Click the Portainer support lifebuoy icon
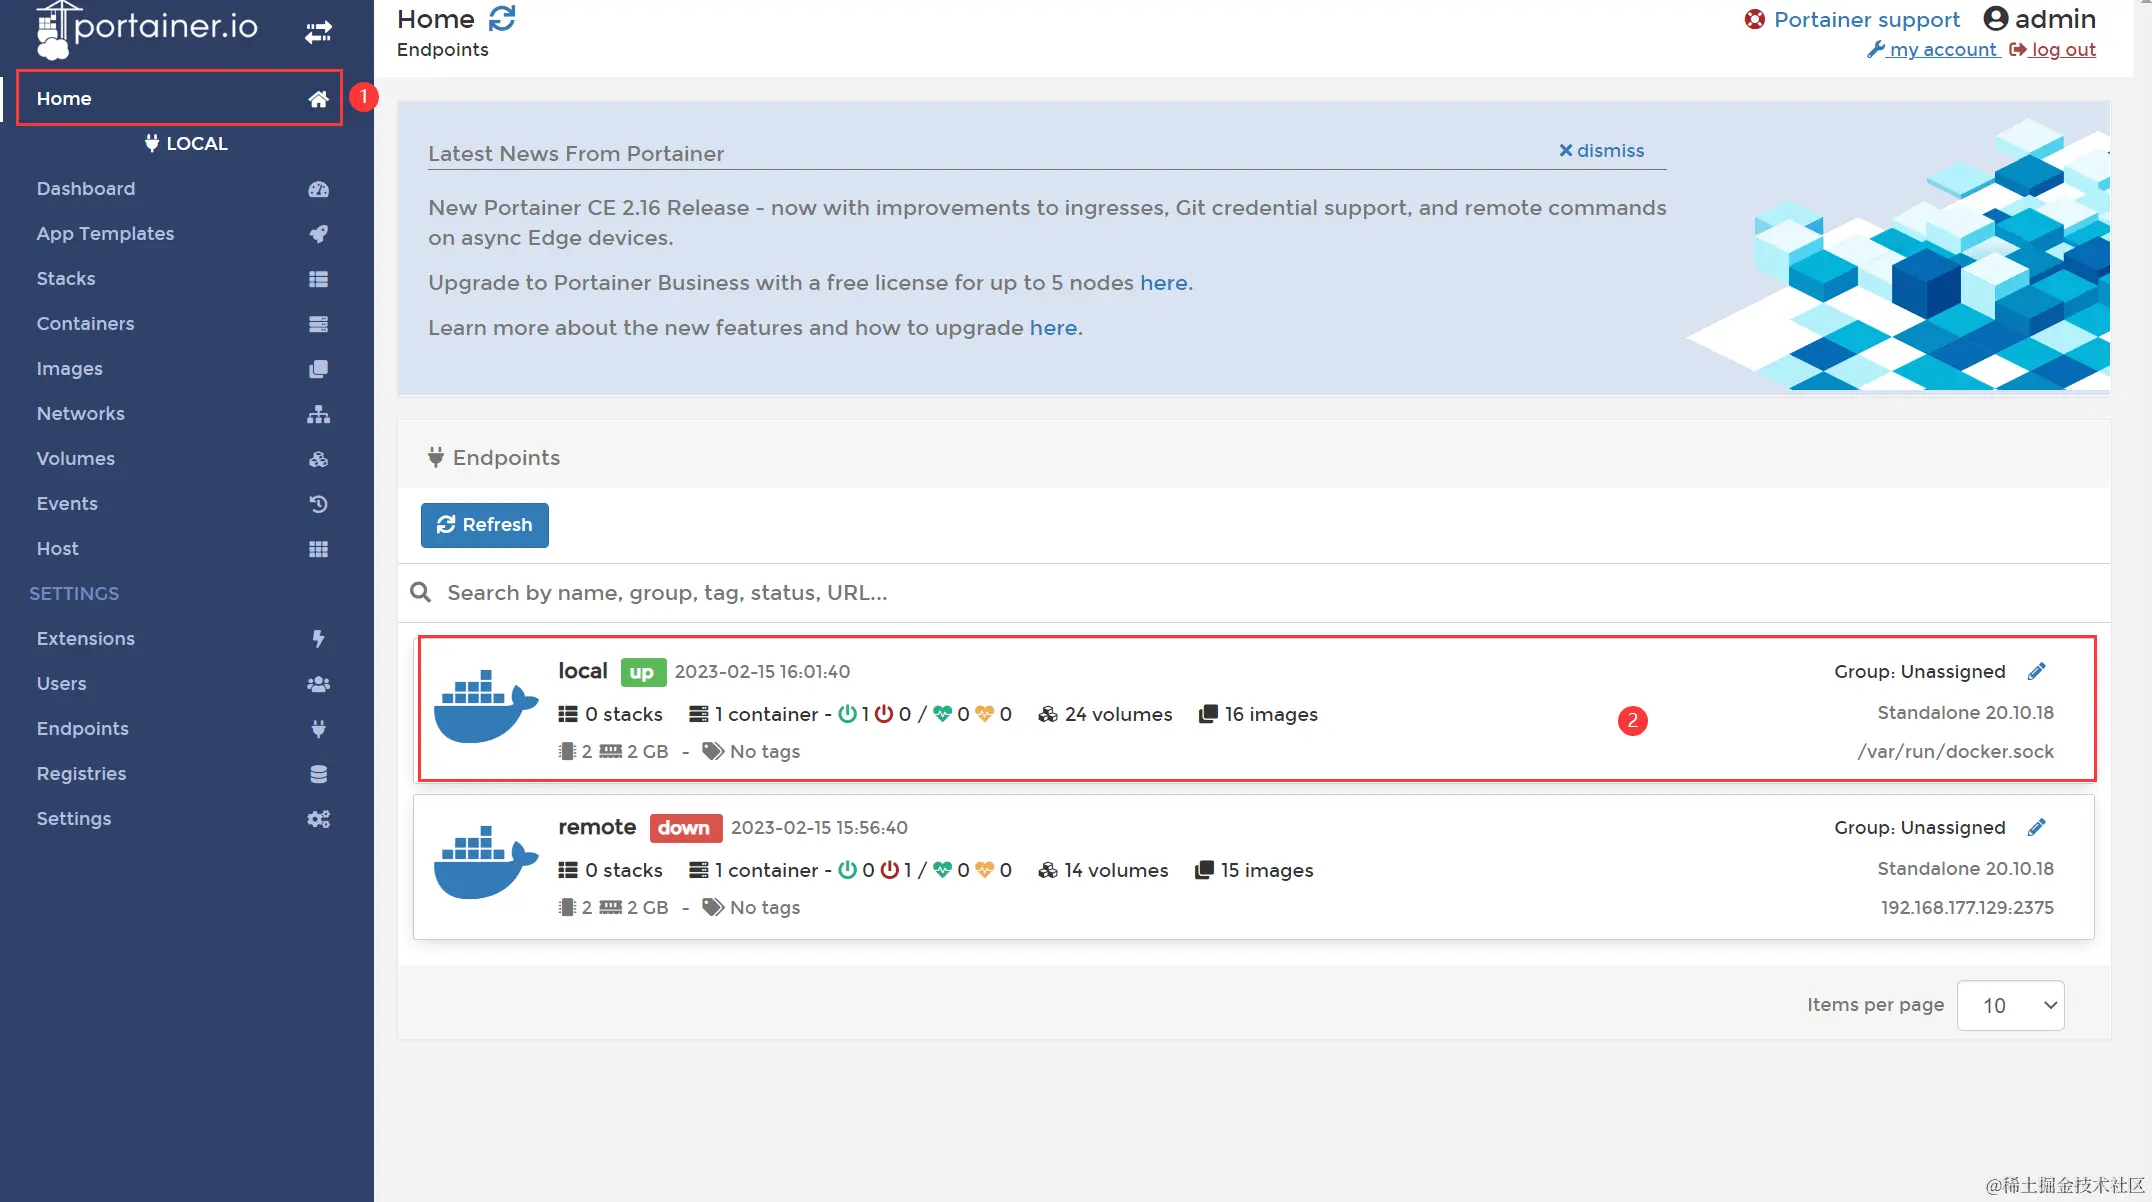 (x=1754, y=19)
